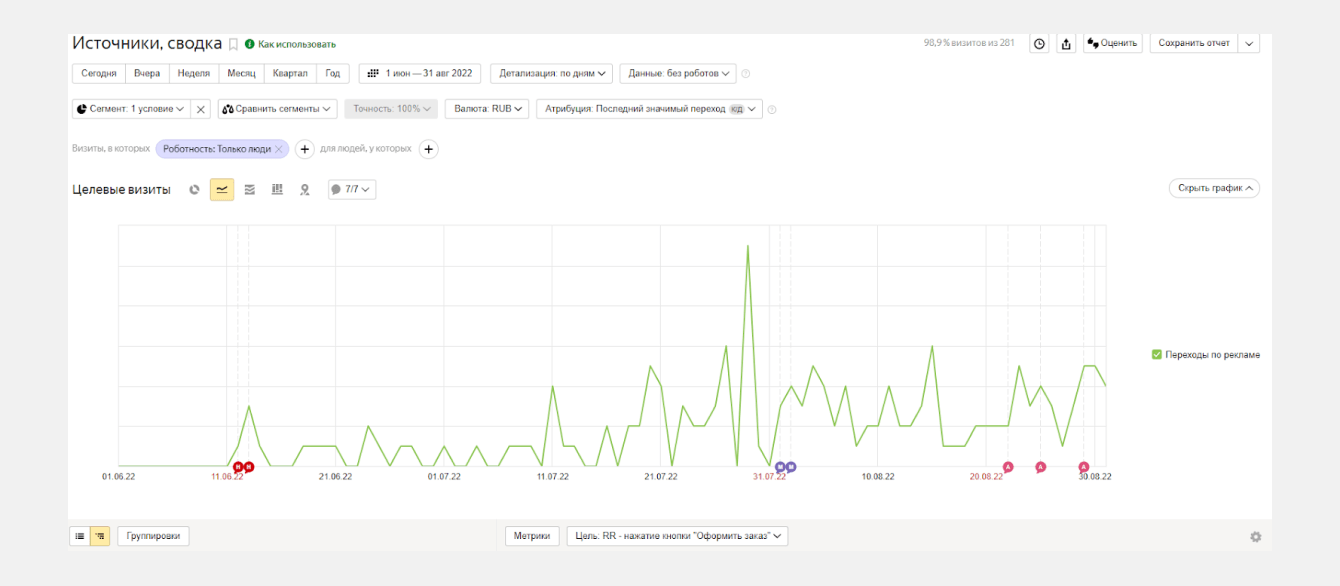Expand the "Валюта: RUB" dropdown
The height and width of the screenshot is (586, 1340).
click(486, 109)
